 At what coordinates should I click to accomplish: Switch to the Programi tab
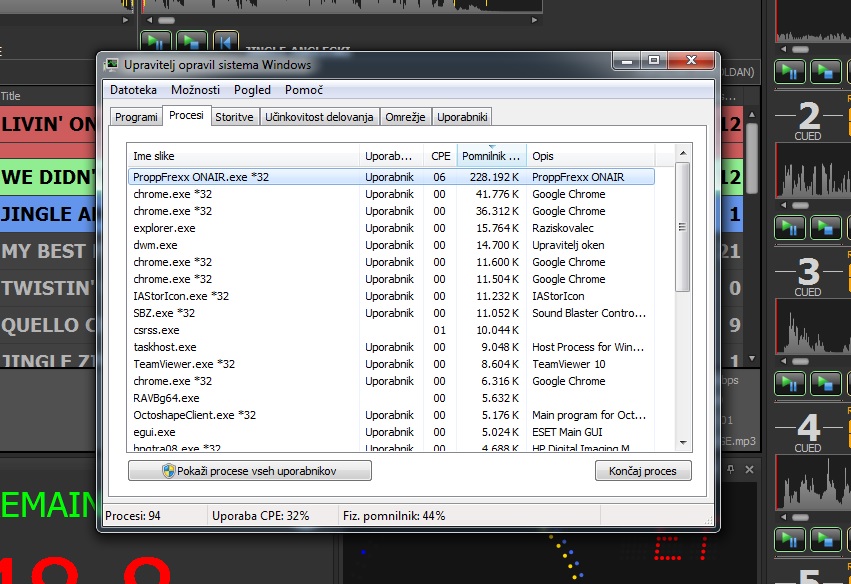136,117
